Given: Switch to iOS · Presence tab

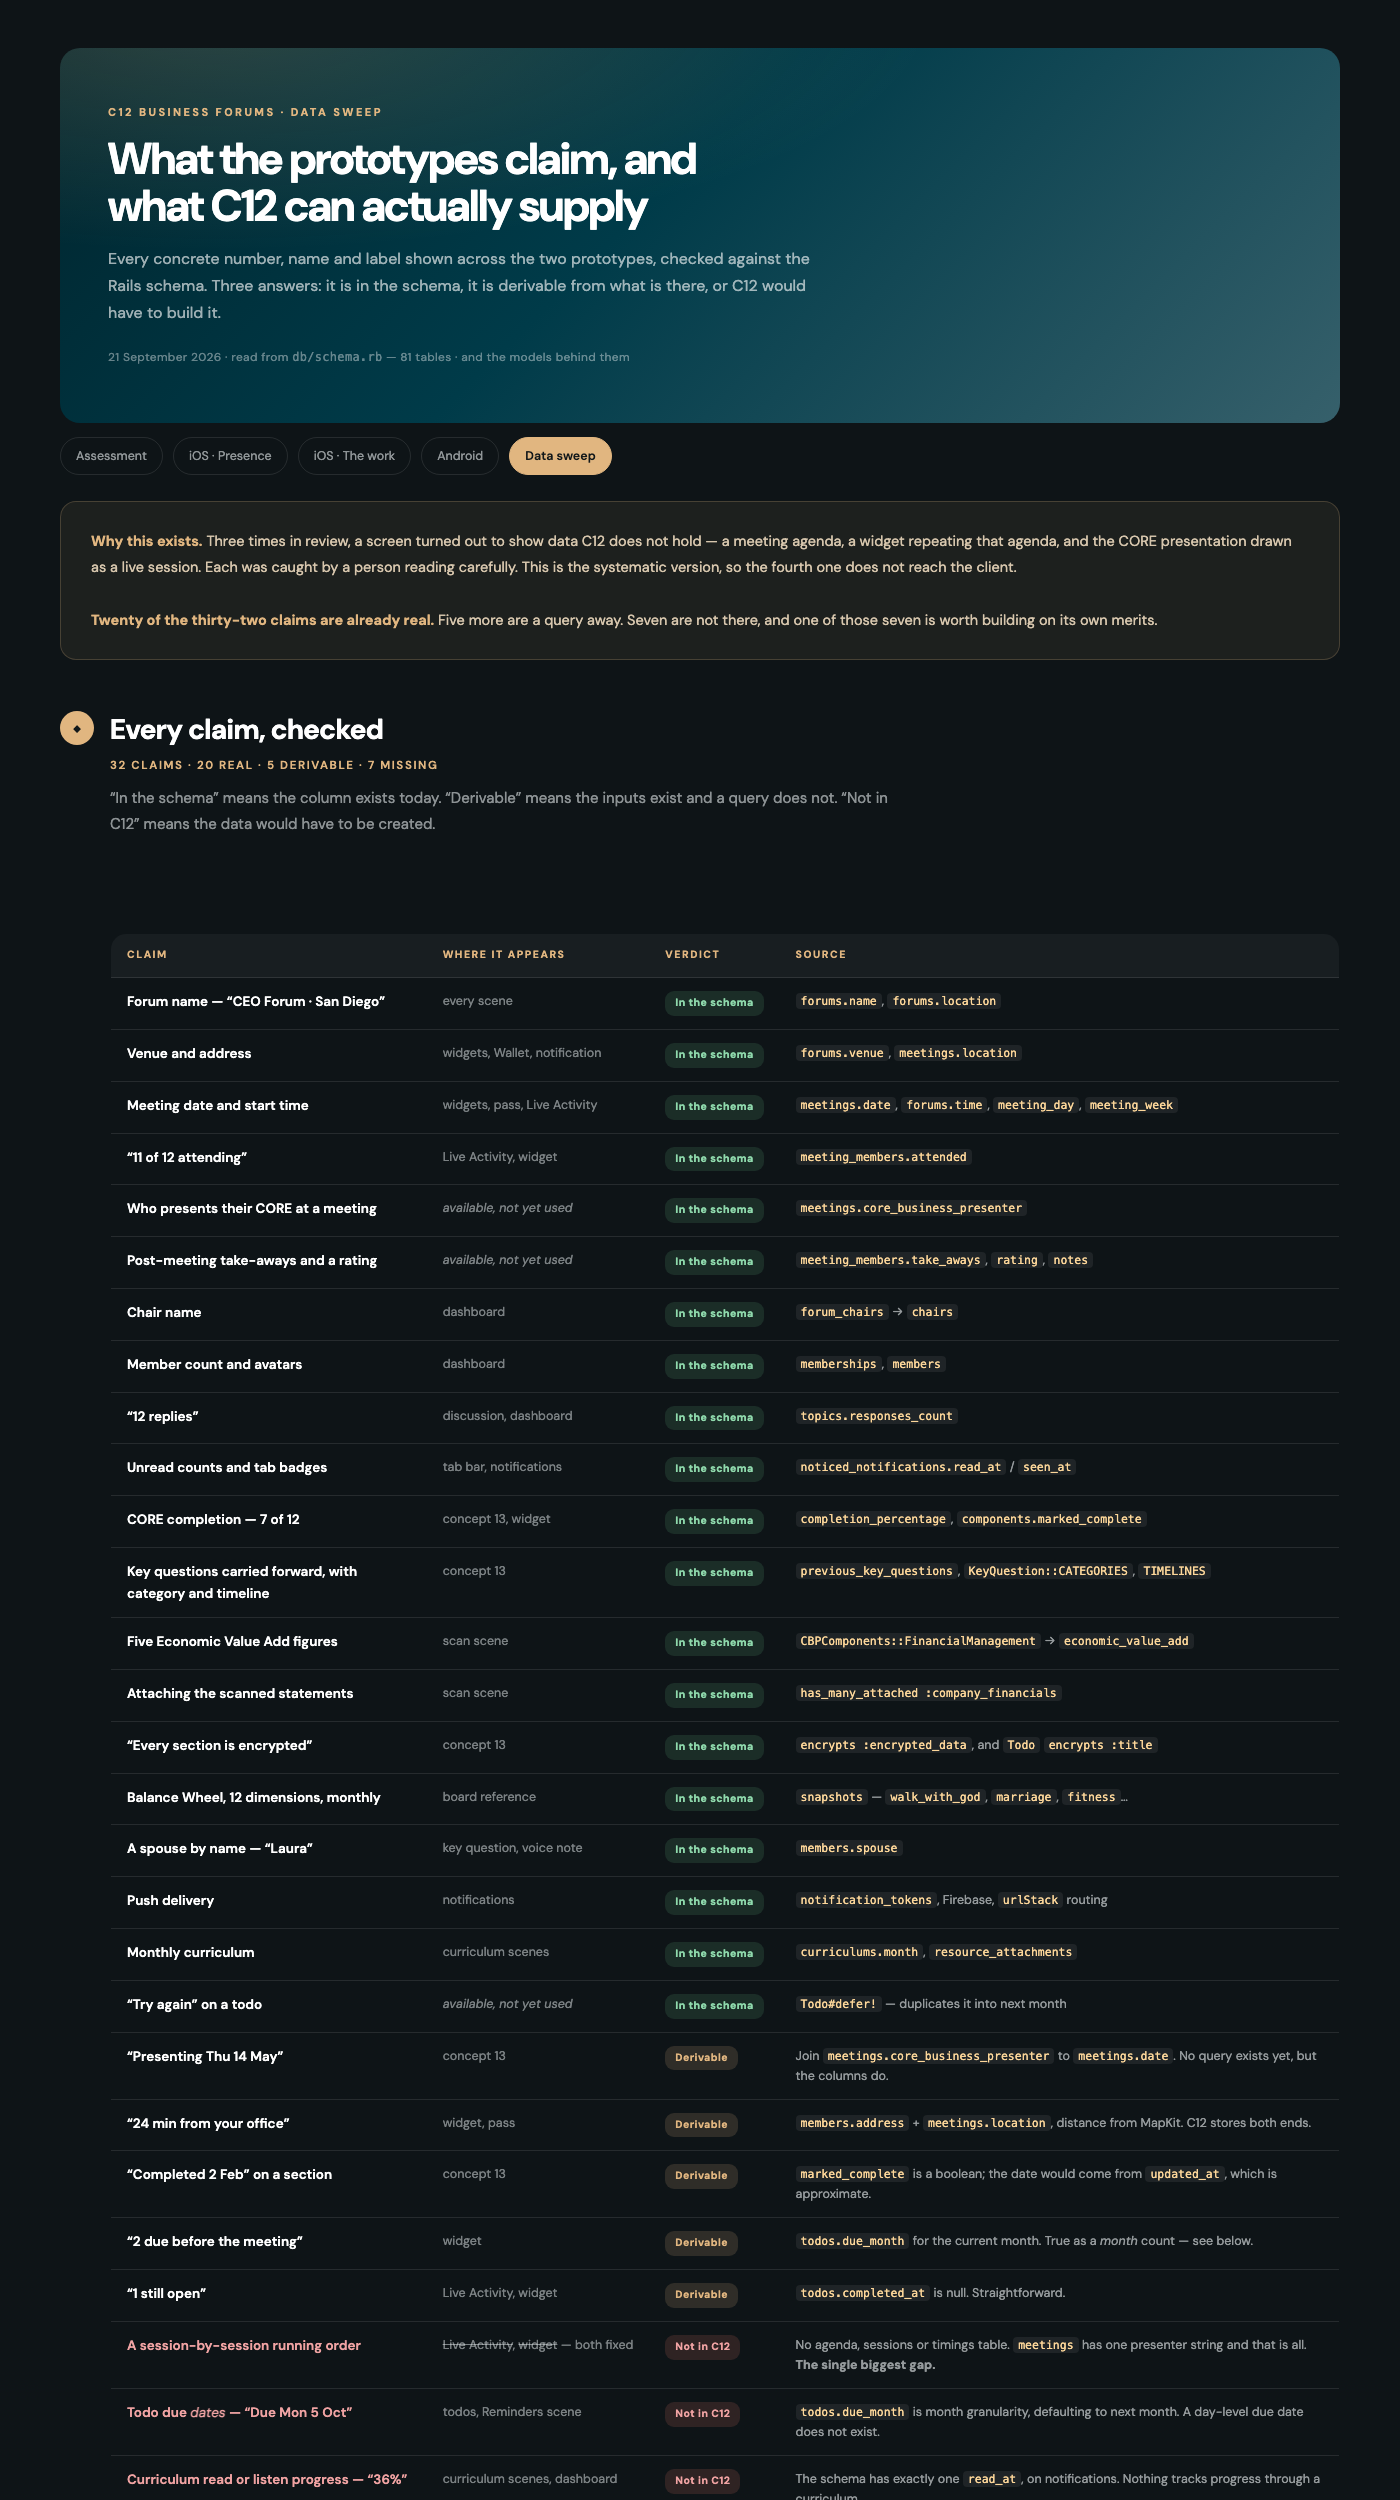Looking at the screenshot, I should [230, 456].
